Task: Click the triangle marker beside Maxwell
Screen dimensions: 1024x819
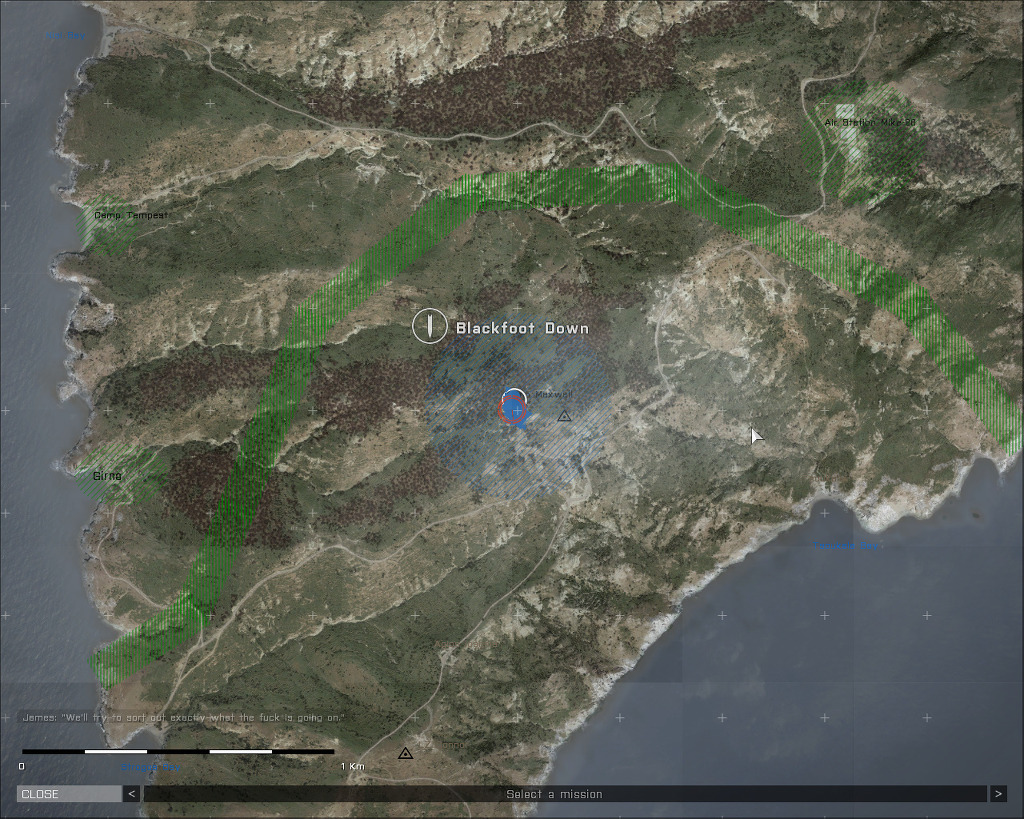Action: coord(564,416)
